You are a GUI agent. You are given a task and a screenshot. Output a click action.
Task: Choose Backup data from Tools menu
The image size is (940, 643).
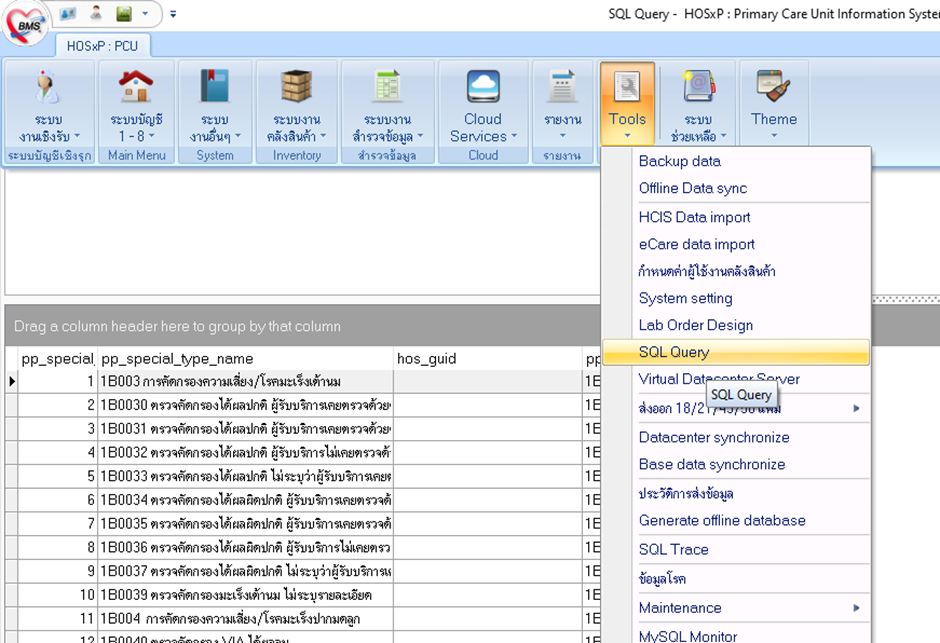click(x=736, y=161)
